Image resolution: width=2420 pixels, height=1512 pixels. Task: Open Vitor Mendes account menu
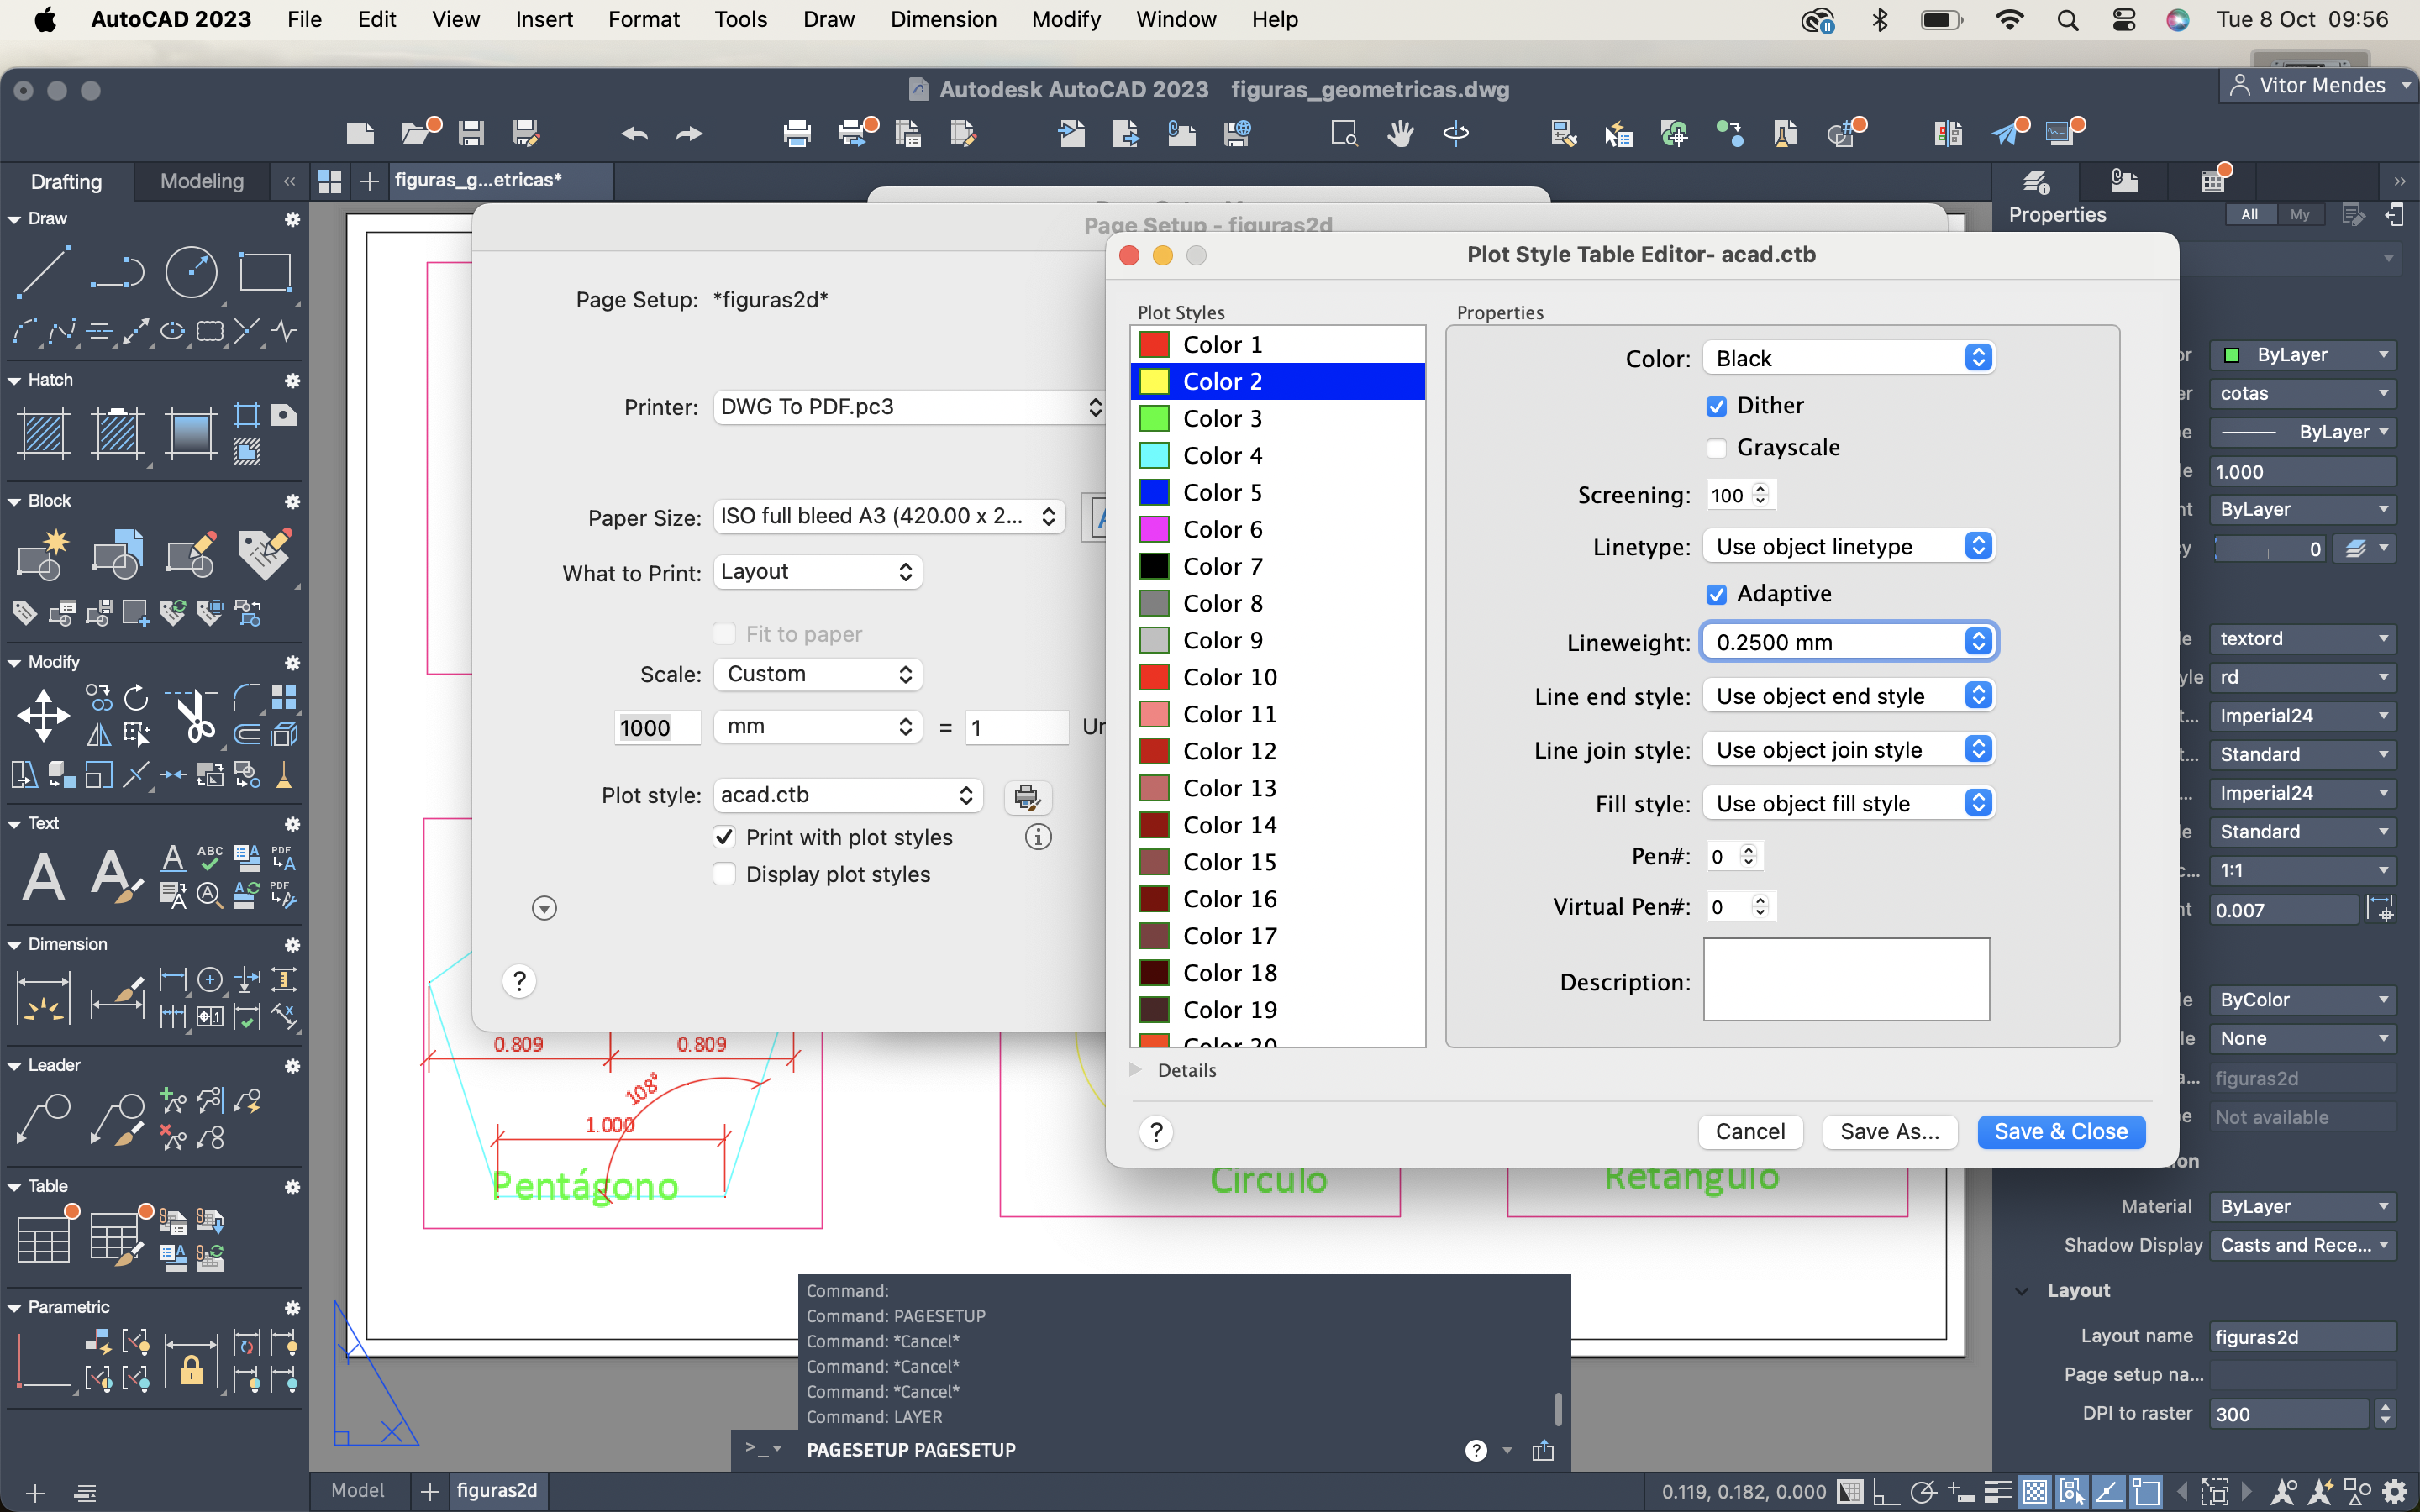(x=2320, y=86)
